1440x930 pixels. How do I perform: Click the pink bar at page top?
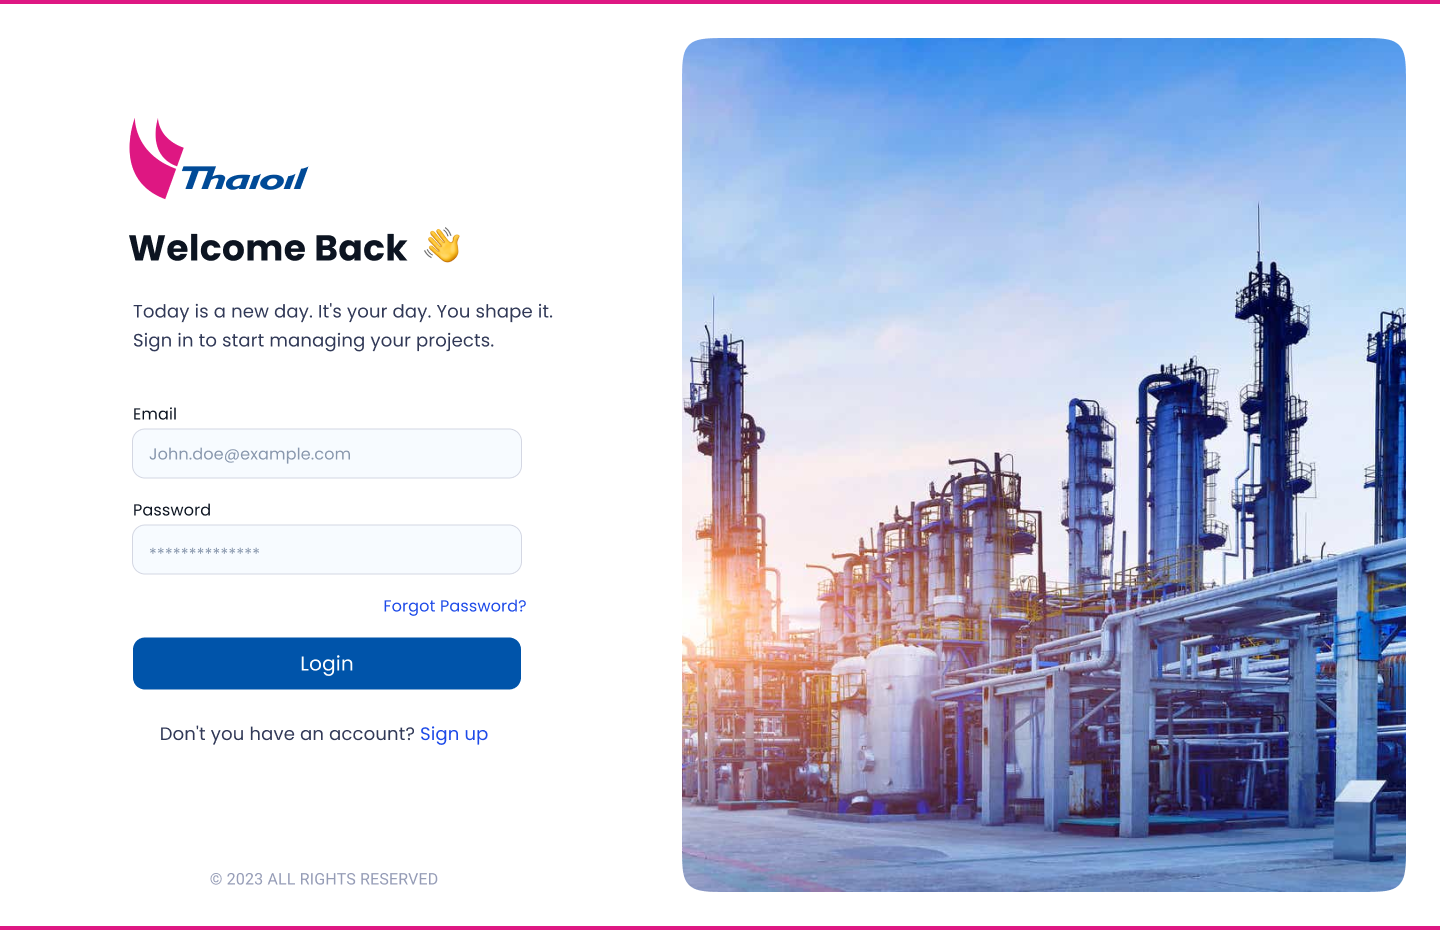tap(720, 2)
